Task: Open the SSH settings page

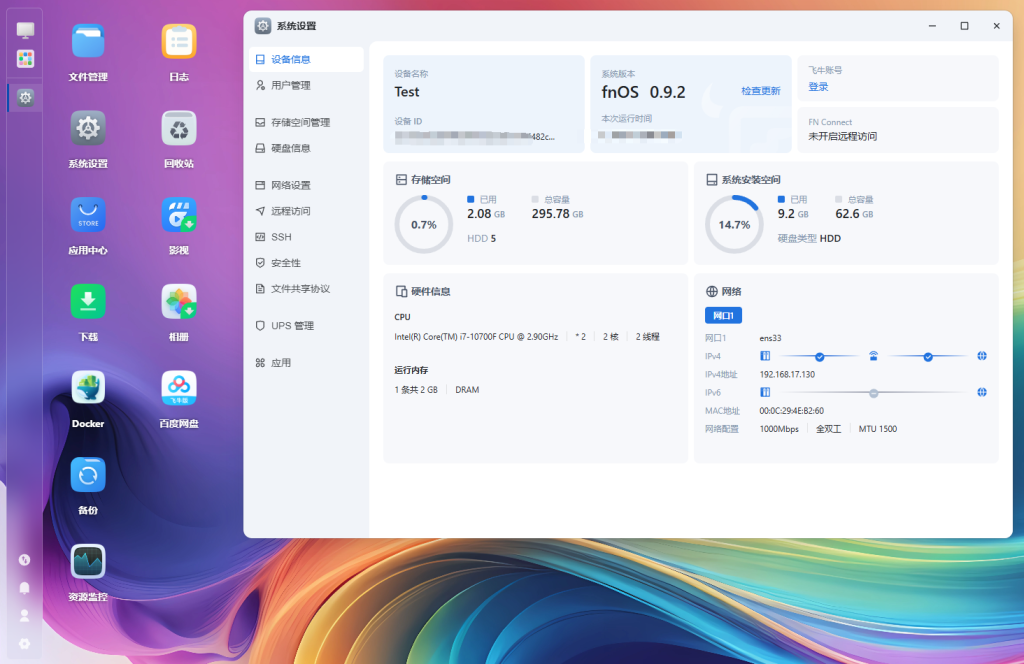Action: click(281, 237)
